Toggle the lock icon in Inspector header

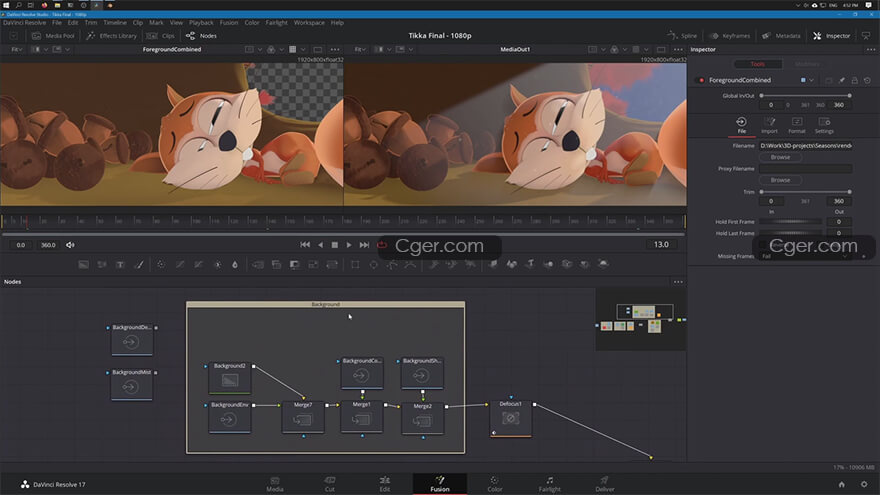pyautogui.click(x=854, y=80)
